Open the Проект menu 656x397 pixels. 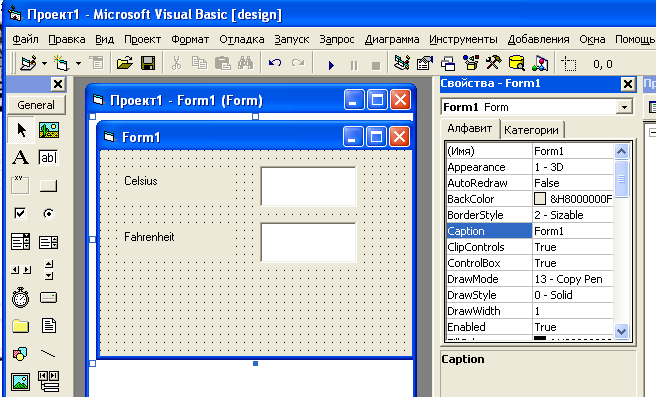click(142, 39)
